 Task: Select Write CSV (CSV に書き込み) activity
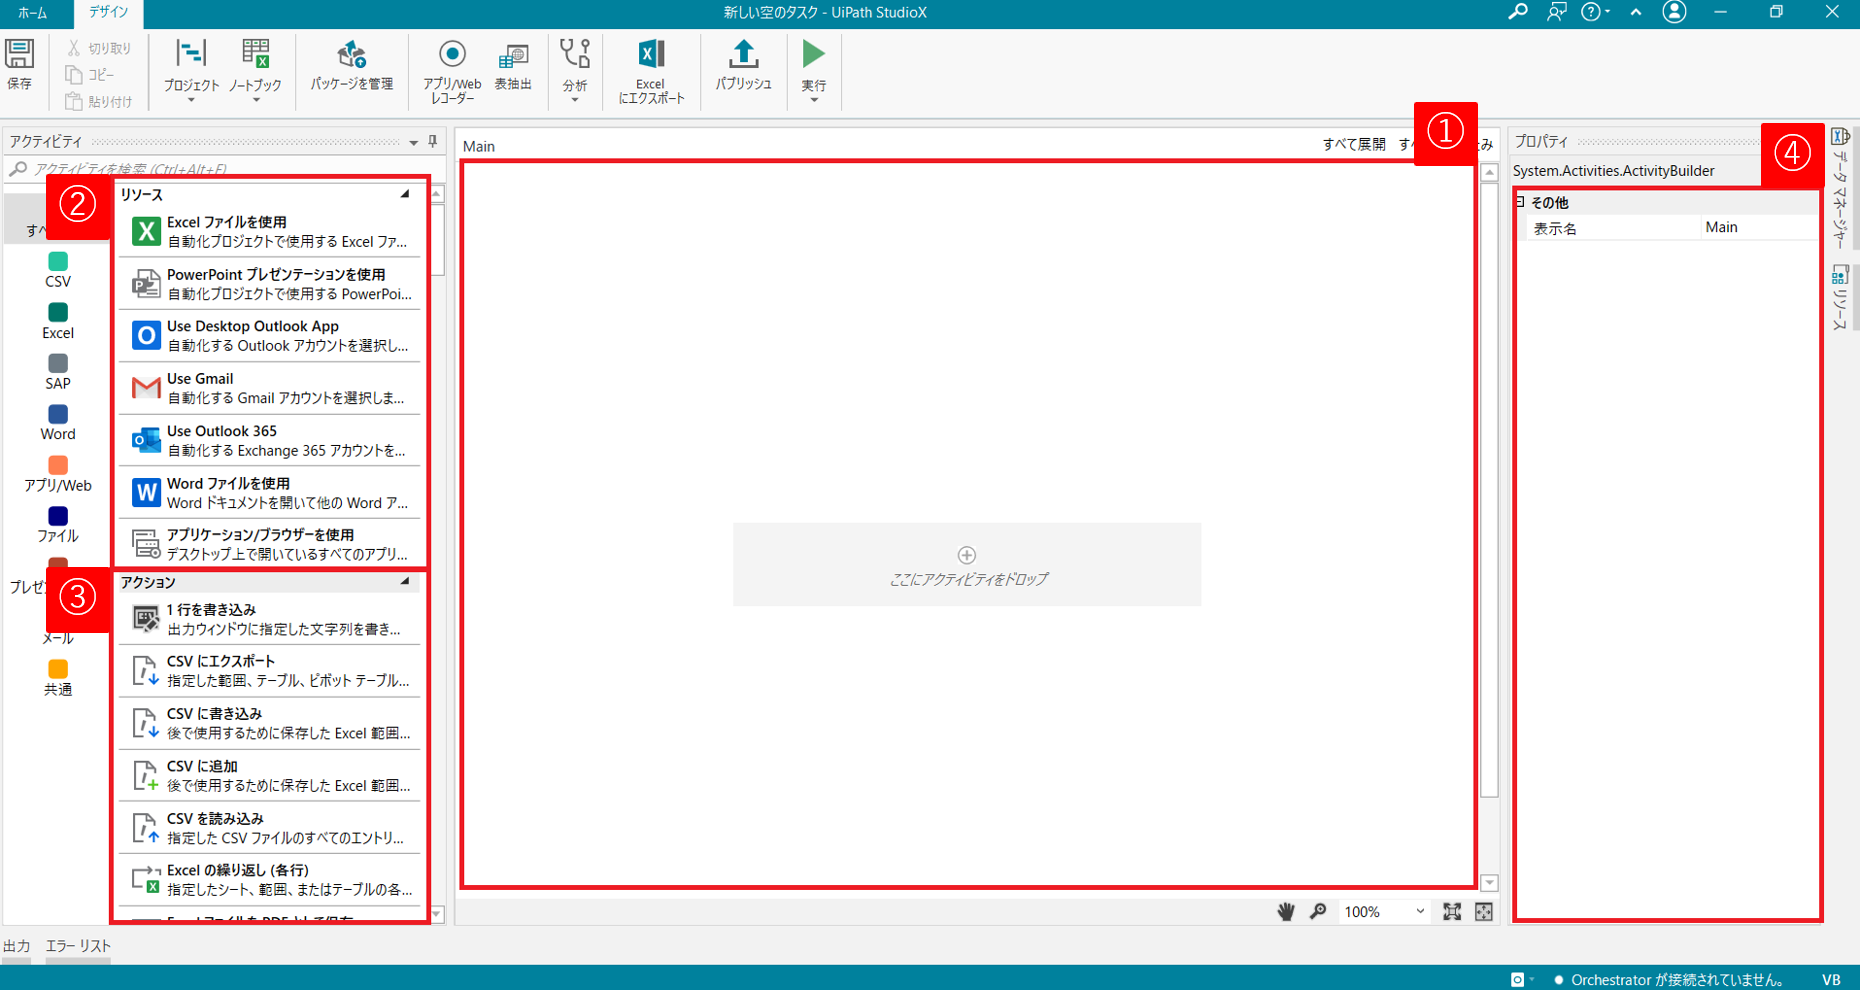pyautogui.click(x=270, y=723)
